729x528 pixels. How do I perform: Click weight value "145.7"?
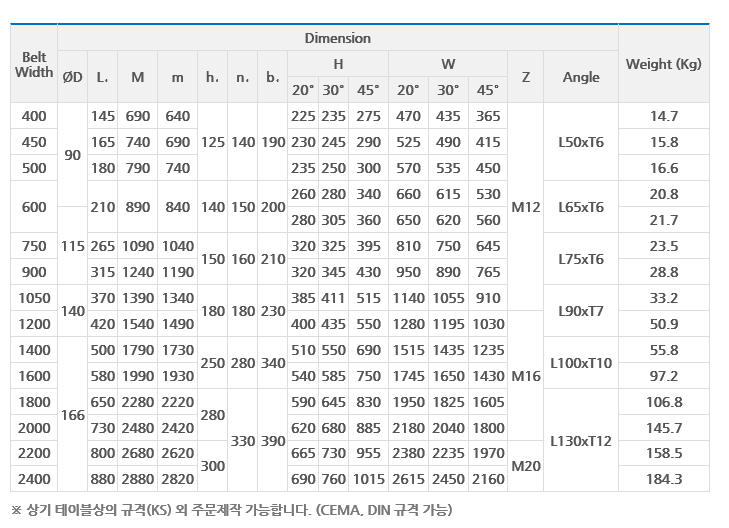[x=663, y=428]
